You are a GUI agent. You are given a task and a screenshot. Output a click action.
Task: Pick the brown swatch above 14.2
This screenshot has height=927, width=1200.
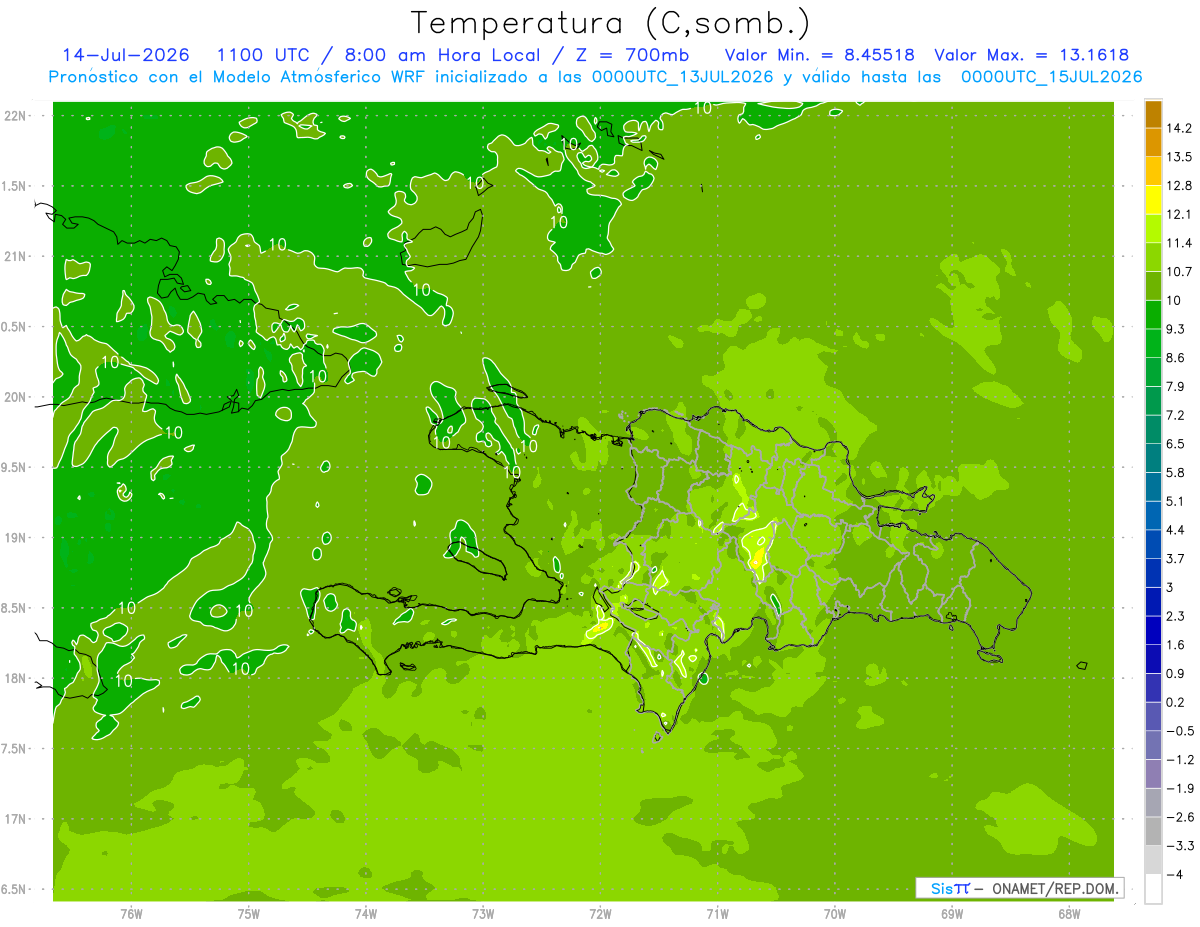coord(1153,113)
